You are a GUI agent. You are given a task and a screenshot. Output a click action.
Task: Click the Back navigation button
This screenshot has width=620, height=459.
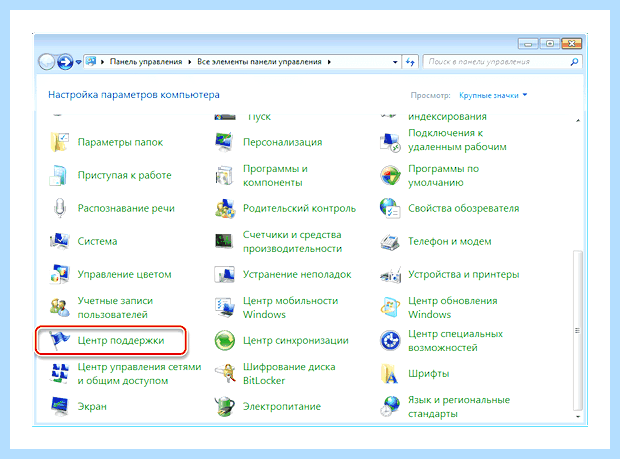[46, 62]
